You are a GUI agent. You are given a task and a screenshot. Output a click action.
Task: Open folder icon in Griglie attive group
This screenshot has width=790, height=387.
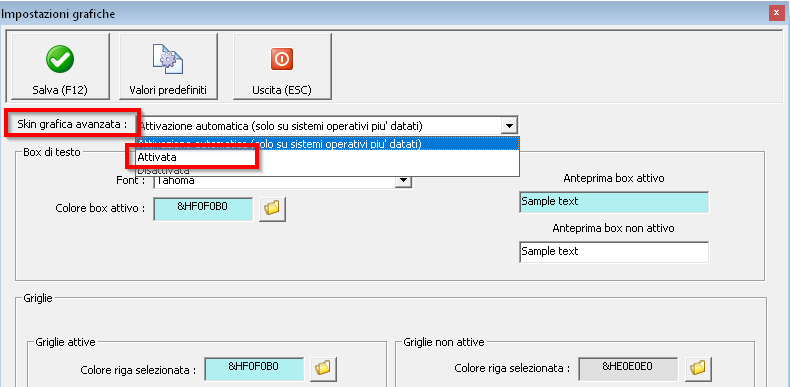pos(323,369)
